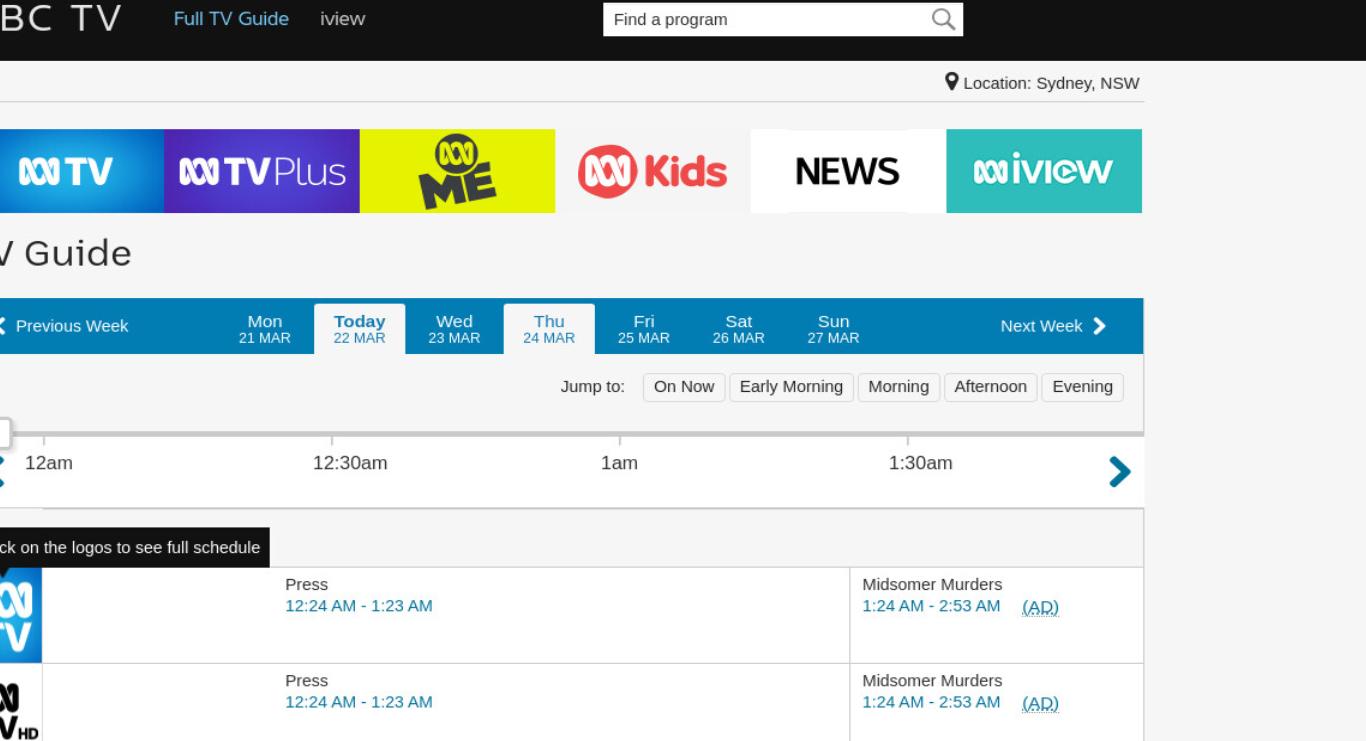The image size is (1366, 741).
Task: Change Location: Sydney, NSW
Action: tap(1042, 83)
